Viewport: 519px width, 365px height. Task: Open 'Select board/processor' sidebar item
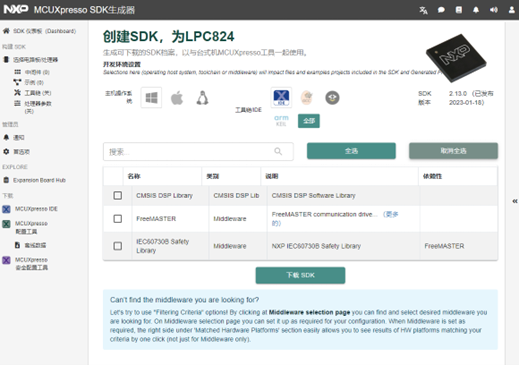pyautogui.click(x=35, y=60)
